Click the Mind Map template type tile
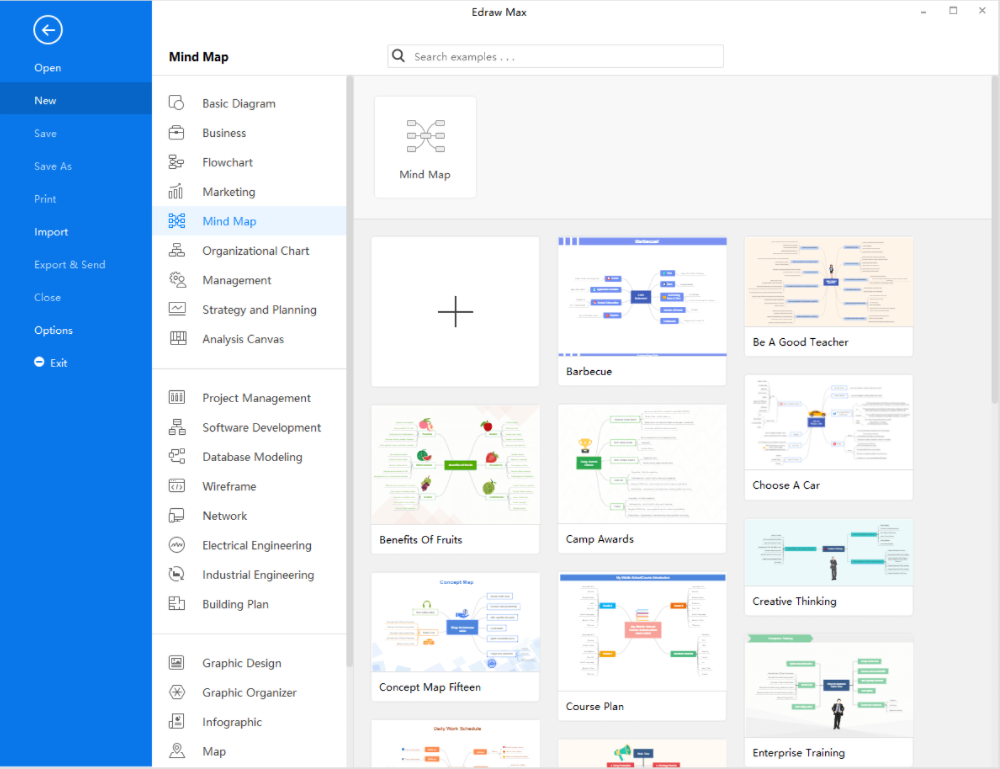The image size is (1000, 769). [x=425, y=147]
